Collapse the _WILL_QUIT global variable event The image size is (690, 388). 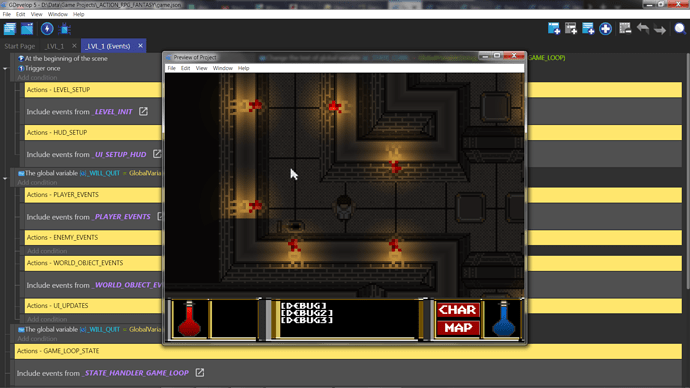click(5, 179)
